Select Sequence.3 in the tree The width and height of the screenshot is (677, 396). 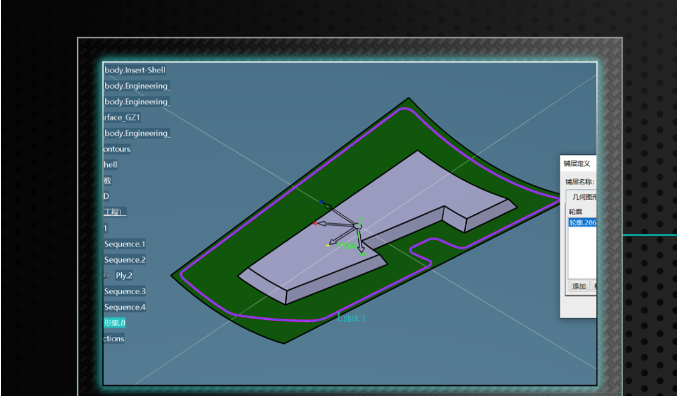(125, 291)
